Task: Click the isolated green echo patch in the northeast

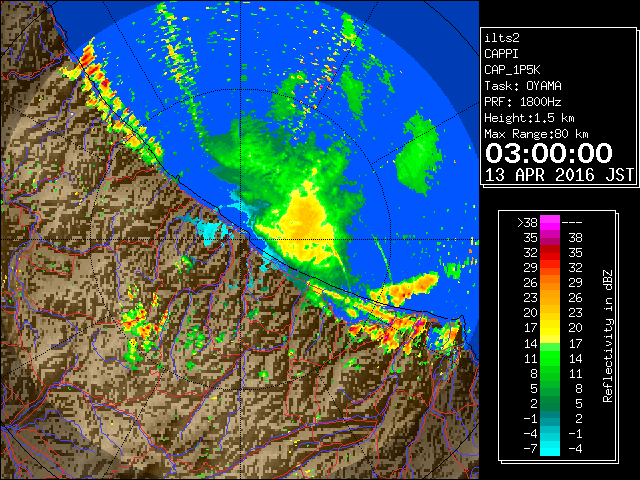Action: point(420,153)
